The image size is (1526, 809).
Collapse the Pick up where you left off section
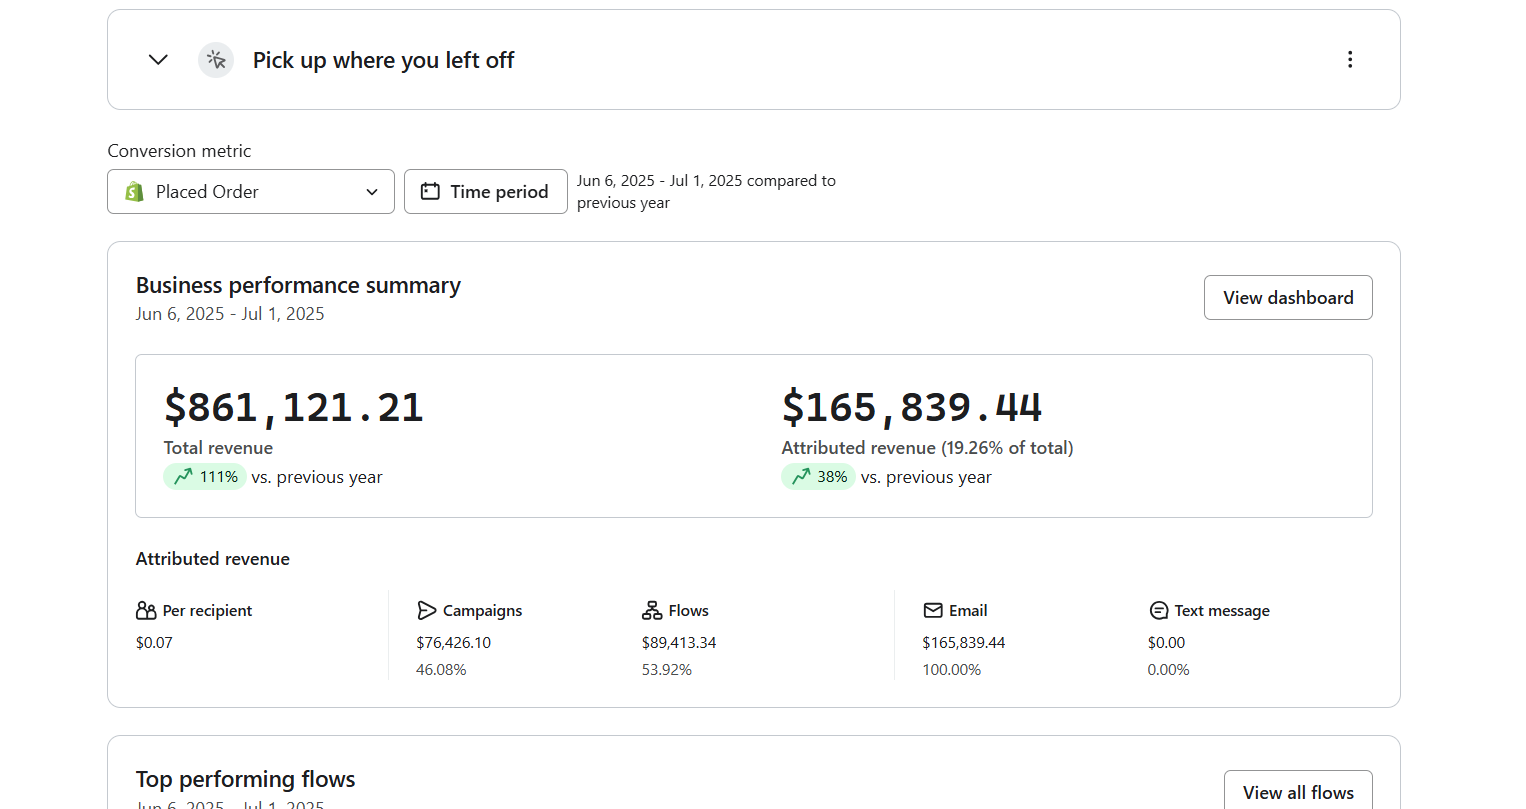pos(158,60)
